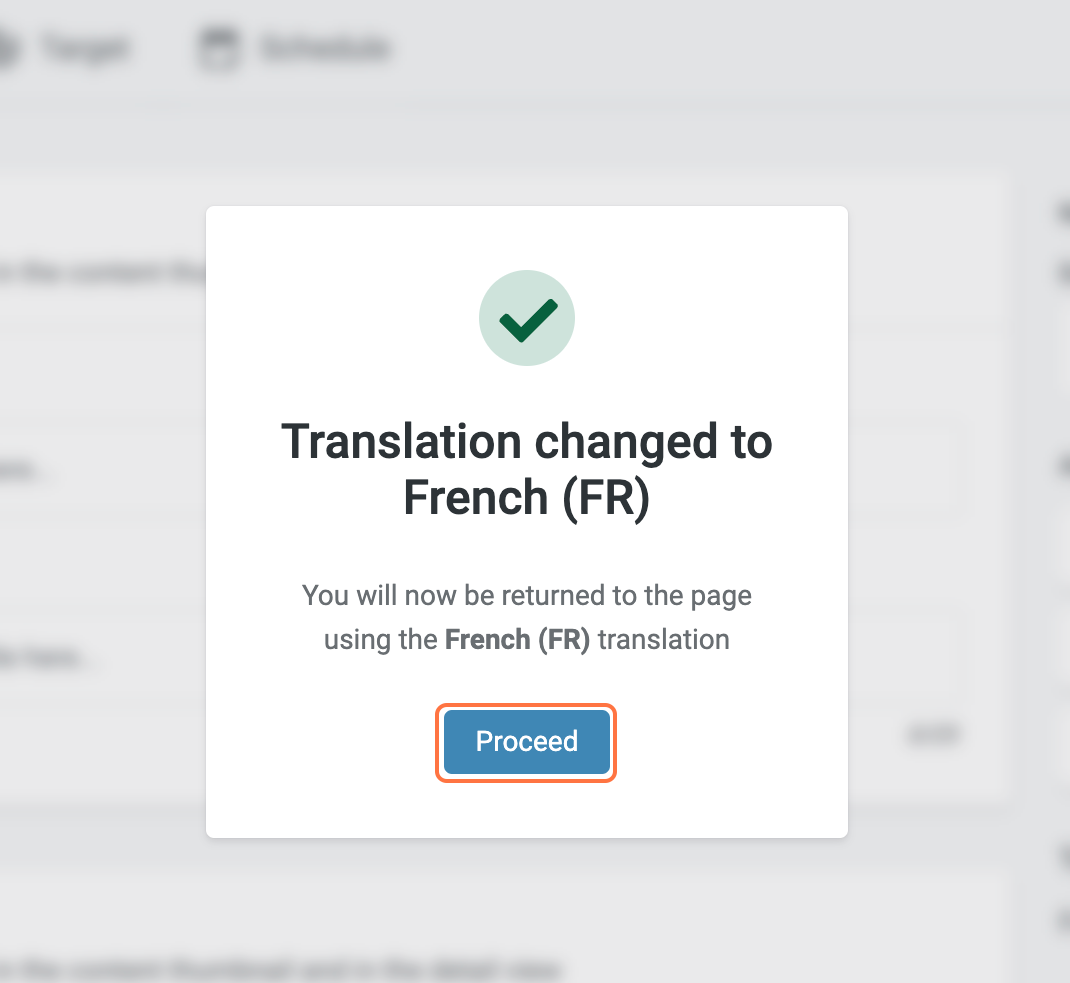Click blurred placeholder text in the lower field
This screenshot has width=1070, height=983.
point(50,659)
